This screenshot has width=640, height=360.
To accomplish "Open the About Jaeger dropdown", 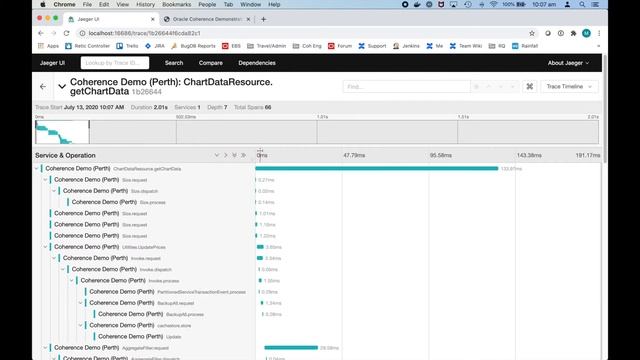I will click(568, 63).
